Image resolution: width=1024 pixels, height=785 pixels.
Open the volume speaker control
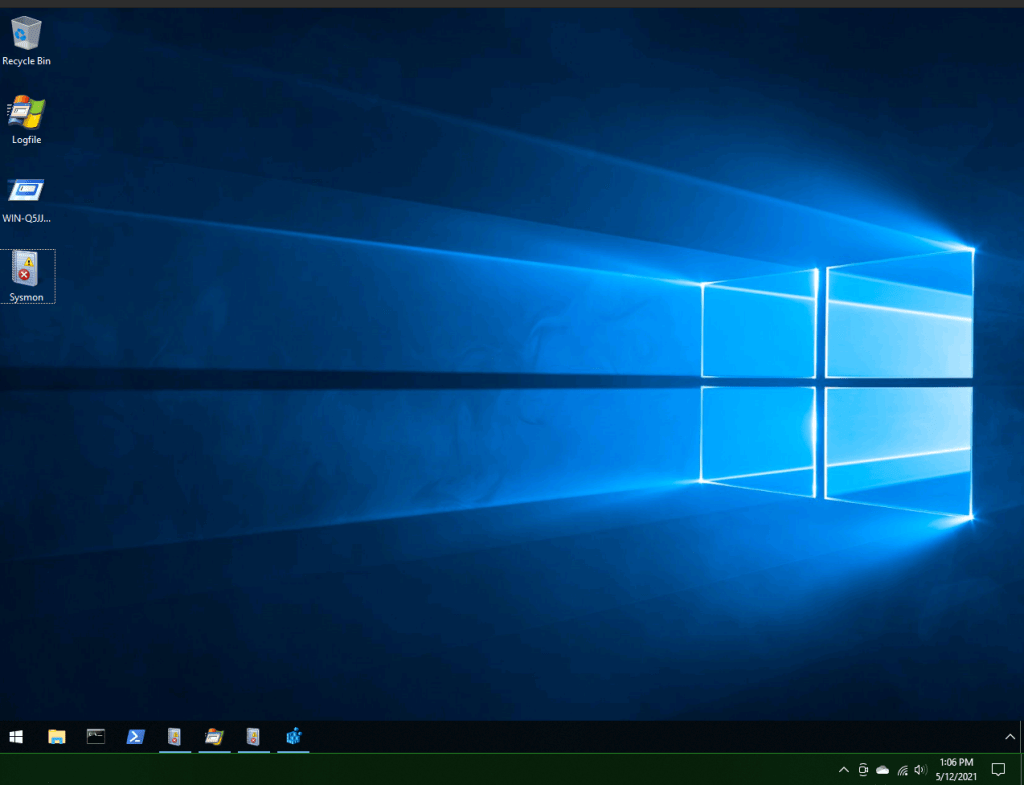pyautogui.click(x=920, y=770)
